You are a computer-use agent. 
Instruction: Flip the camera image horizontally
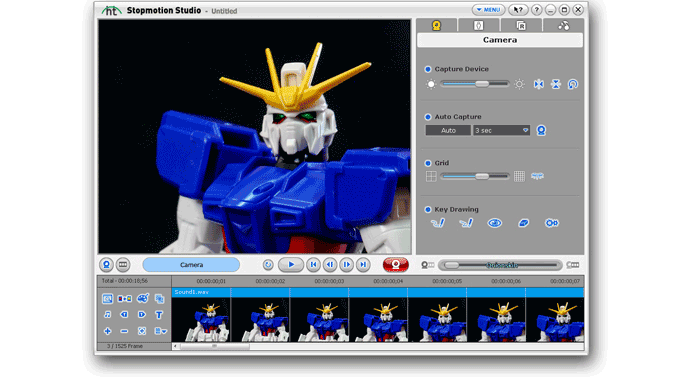click(539, 84)
